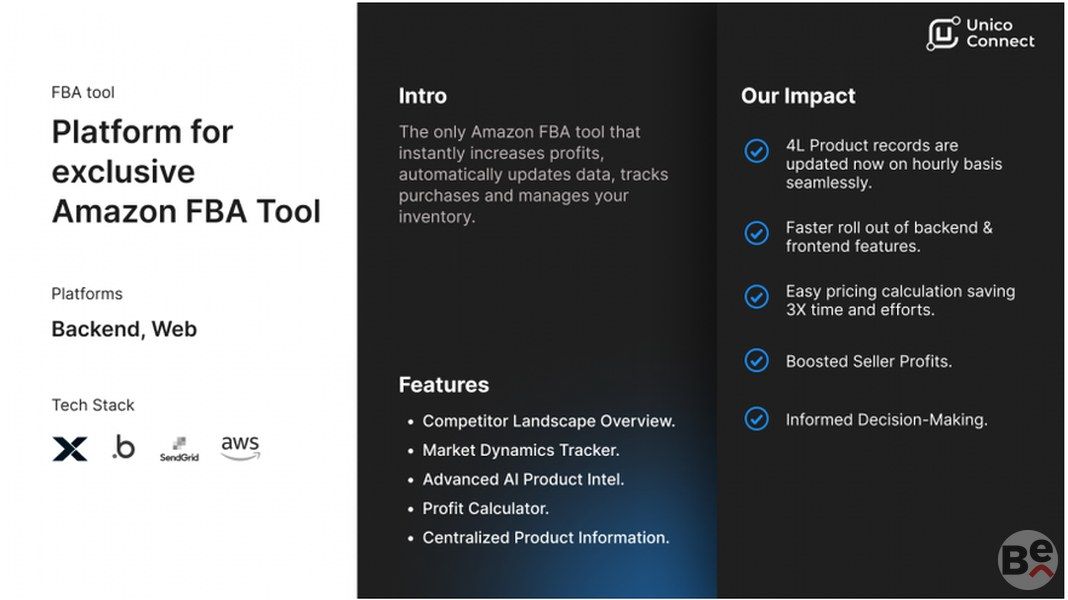Select the Profit Calculator feature item
Viewport: 1068px width, 600px height.
(485, 508)
